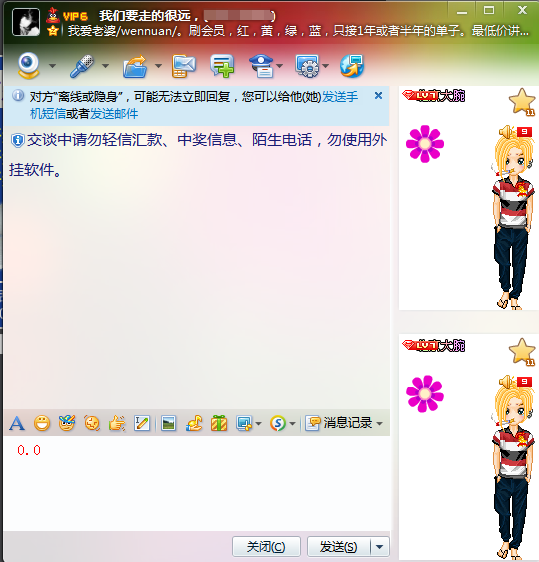539x562 pixels.
Task: Dismiss the offline notice with the X
Action: tap(378, 96)
